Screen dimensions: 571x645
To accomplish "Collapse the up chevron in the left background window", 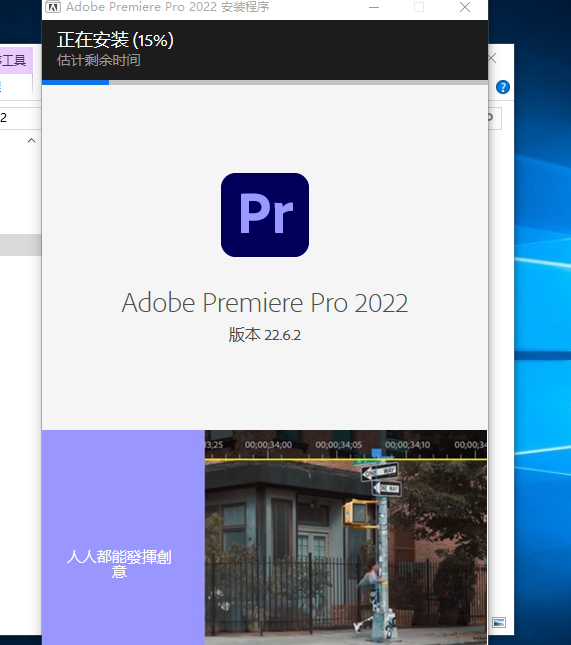I will 31,141.
